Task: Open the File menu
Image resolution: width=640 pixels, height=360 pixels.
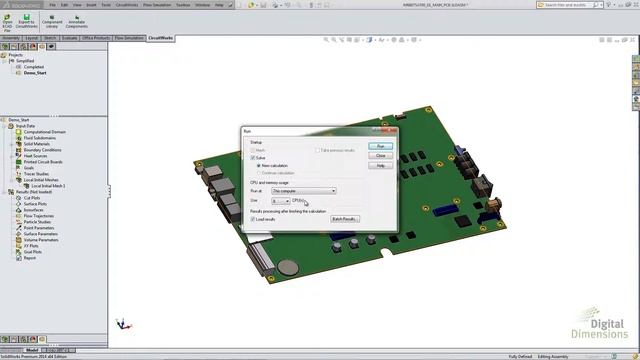Action: point(53,5)
